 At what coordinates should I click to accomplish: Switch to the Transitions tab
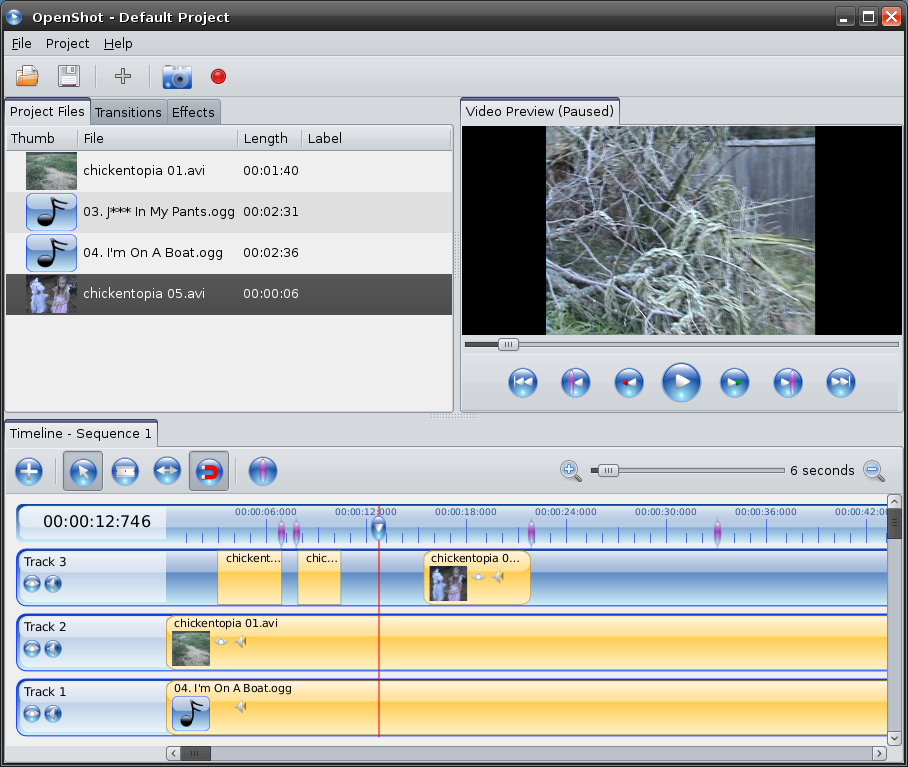tap(128, 112)
